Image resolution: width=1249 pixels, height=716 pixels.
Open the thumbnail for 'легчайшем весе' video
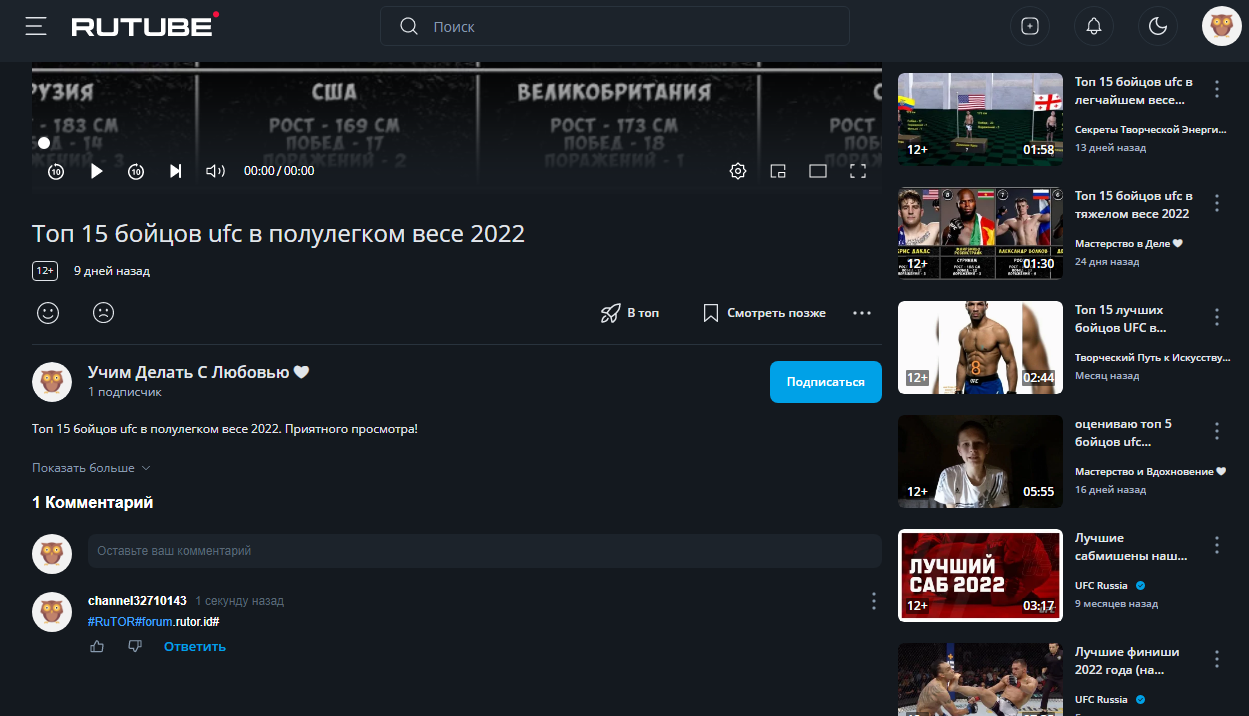[x=980, y=119]
